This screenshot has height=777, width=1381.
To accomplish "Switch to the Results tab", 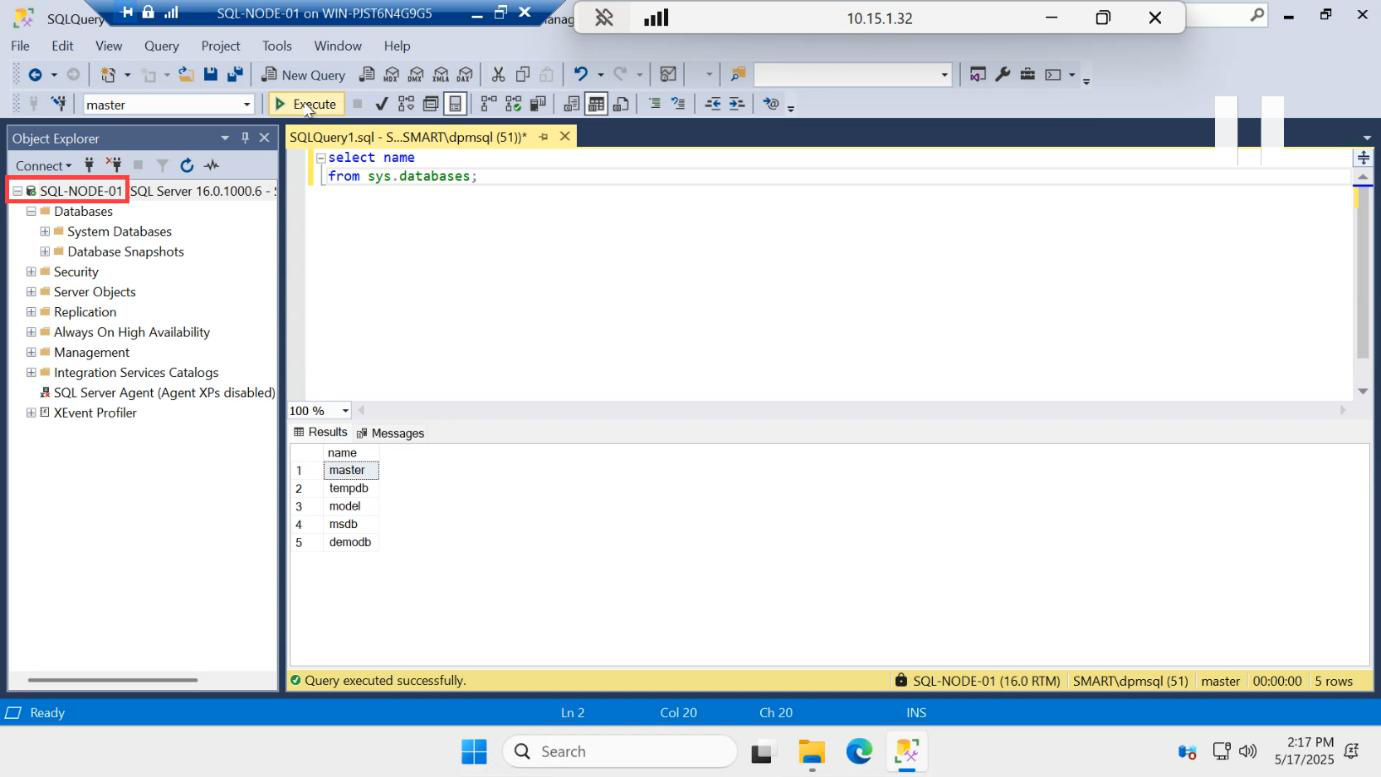I will [x=320, y=432].
